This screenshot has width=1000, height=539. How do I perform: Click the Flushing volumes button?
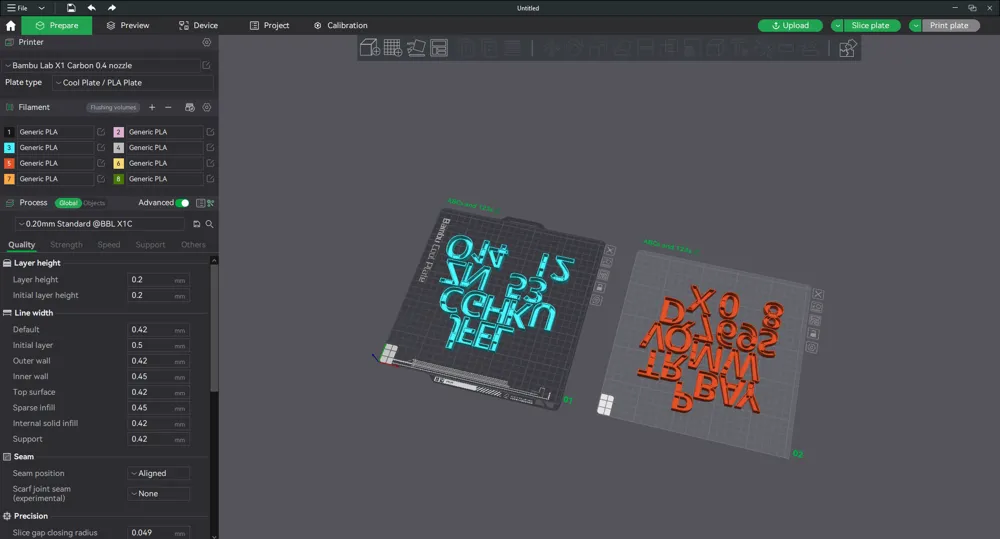[x=113, y=107]
